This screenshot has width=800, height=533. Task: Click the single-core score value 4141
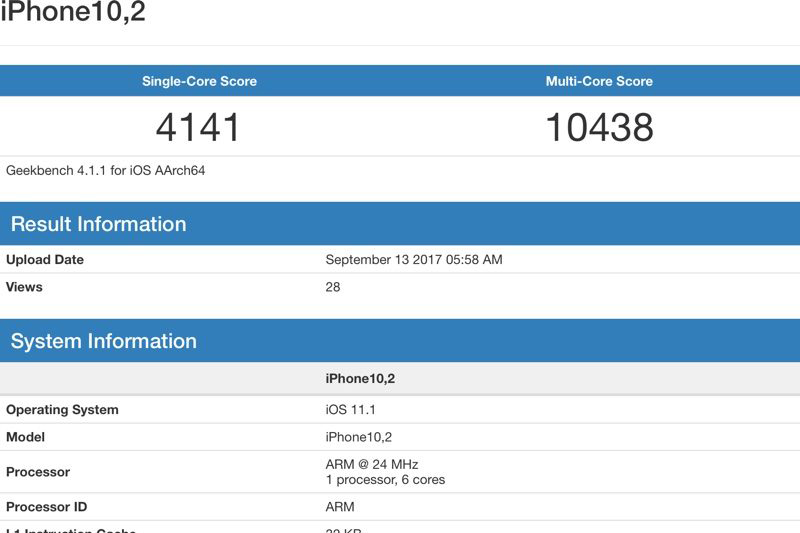199,127
